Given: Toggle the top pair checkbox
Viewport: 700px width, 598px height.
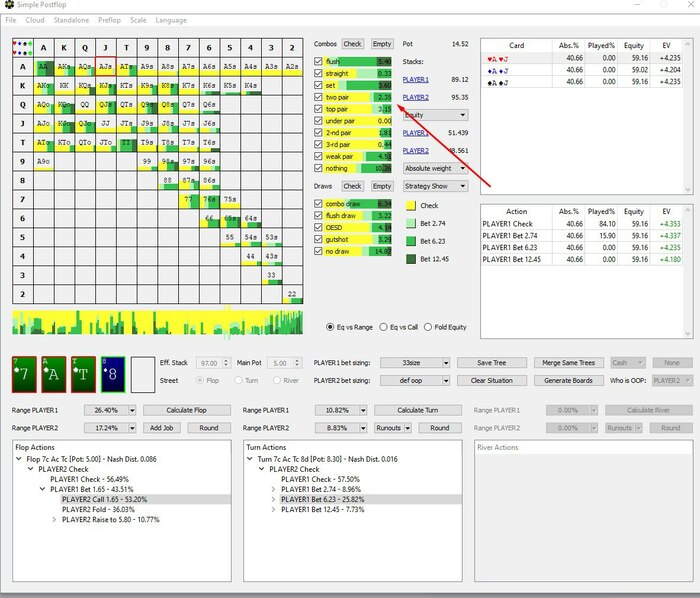Looking at the screenshot, I should tap(318, 109).
